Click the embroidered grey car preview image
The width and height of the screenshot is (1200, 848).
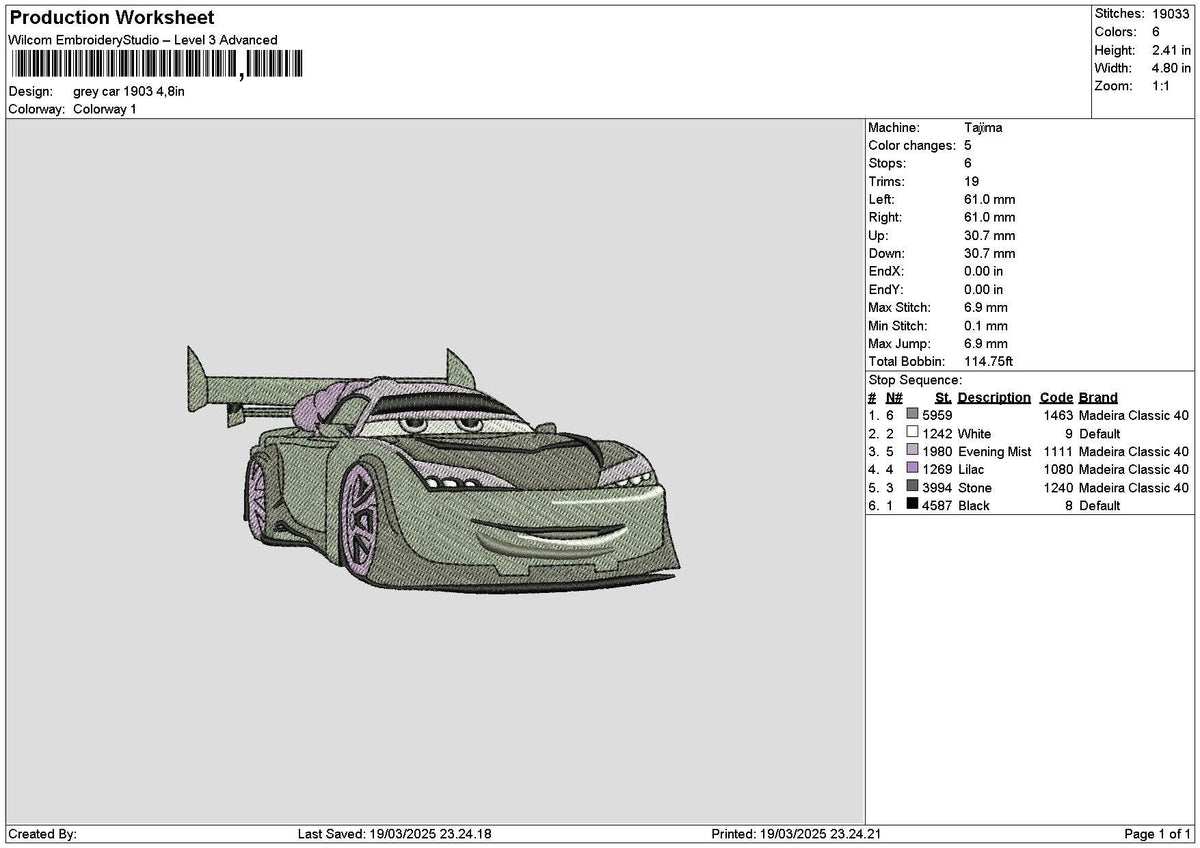[x=435, y=468]
